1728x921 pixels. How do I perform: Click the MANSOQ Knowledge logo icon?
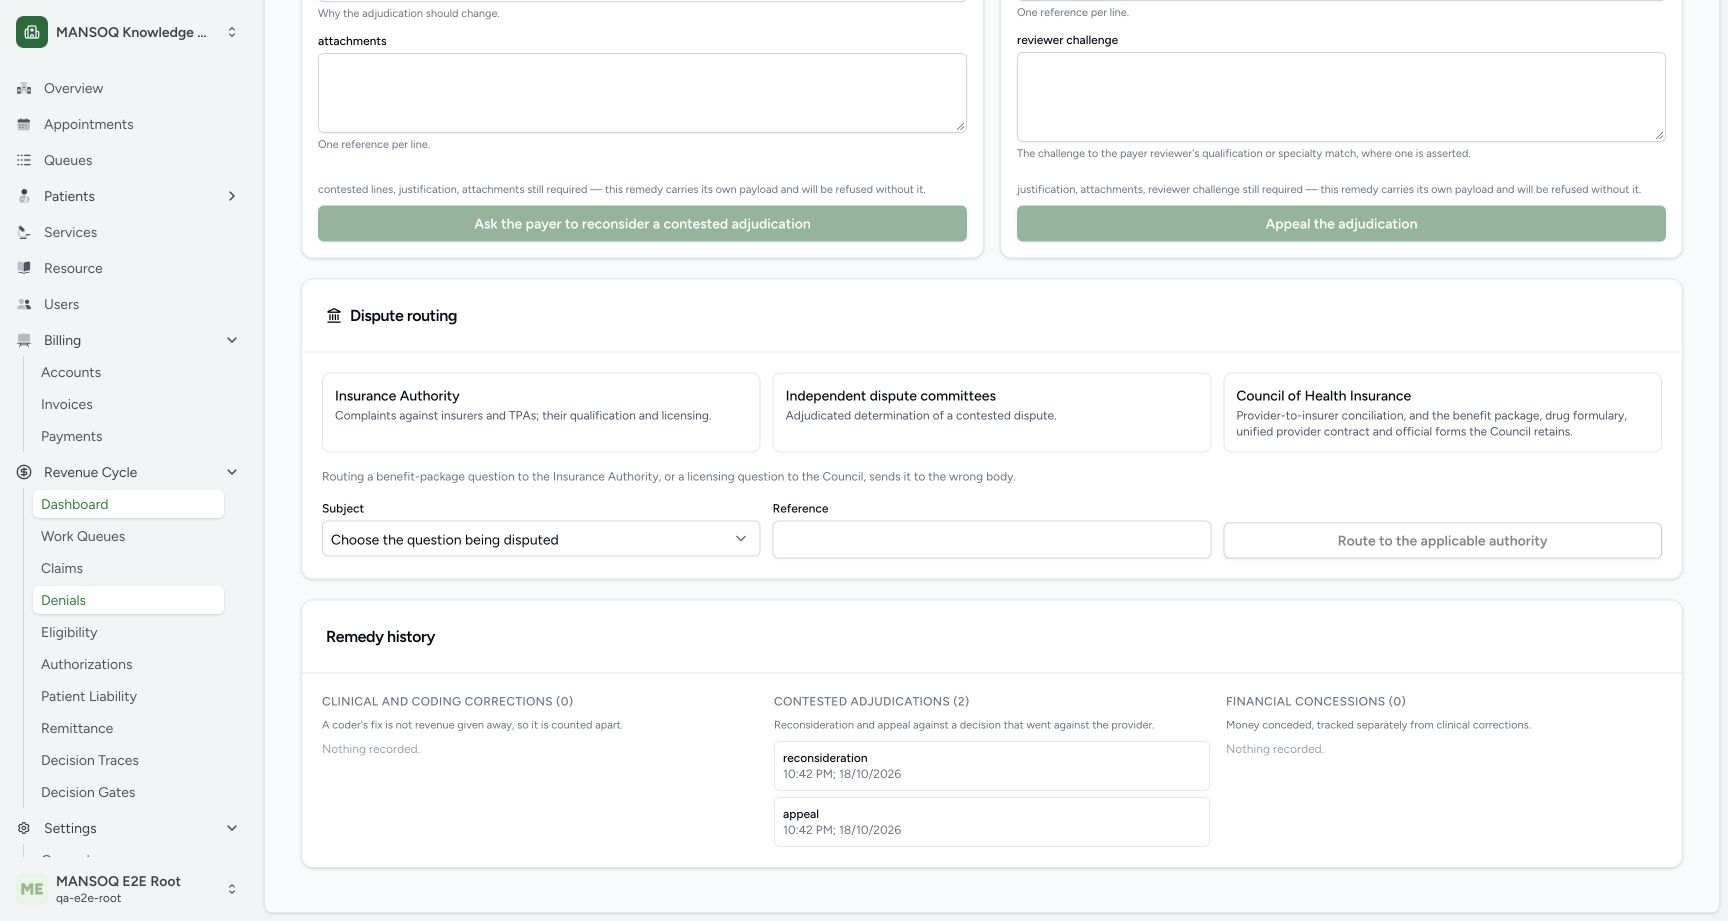(32, 32)
